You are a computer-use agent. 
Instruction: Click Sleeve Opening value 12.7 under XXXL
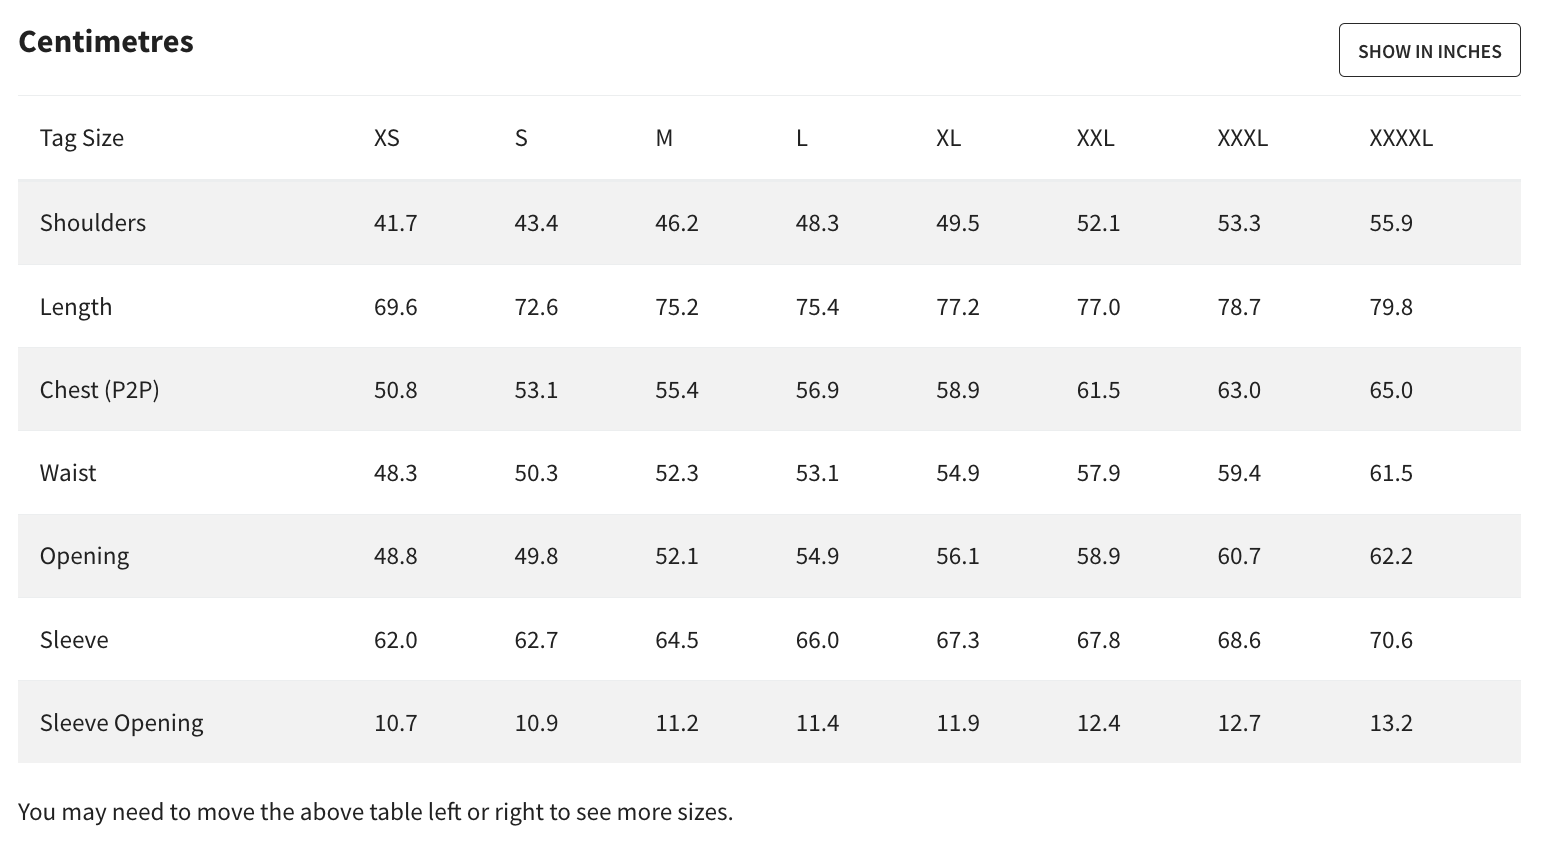(1239, 723)
